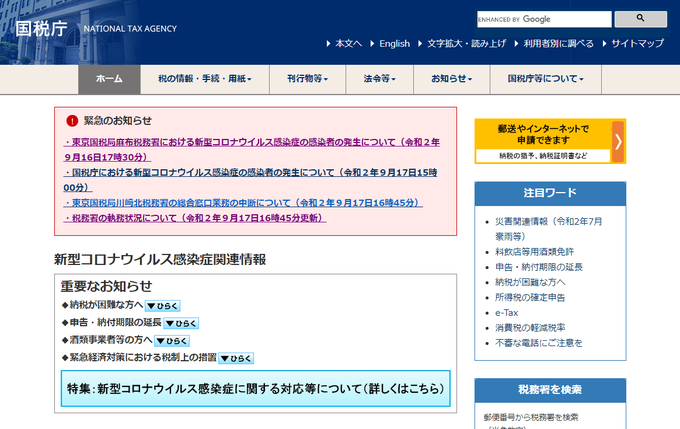Click NATIONAL TAX AGENCY text
The image size is (680, 429).
tap(130, 29)
